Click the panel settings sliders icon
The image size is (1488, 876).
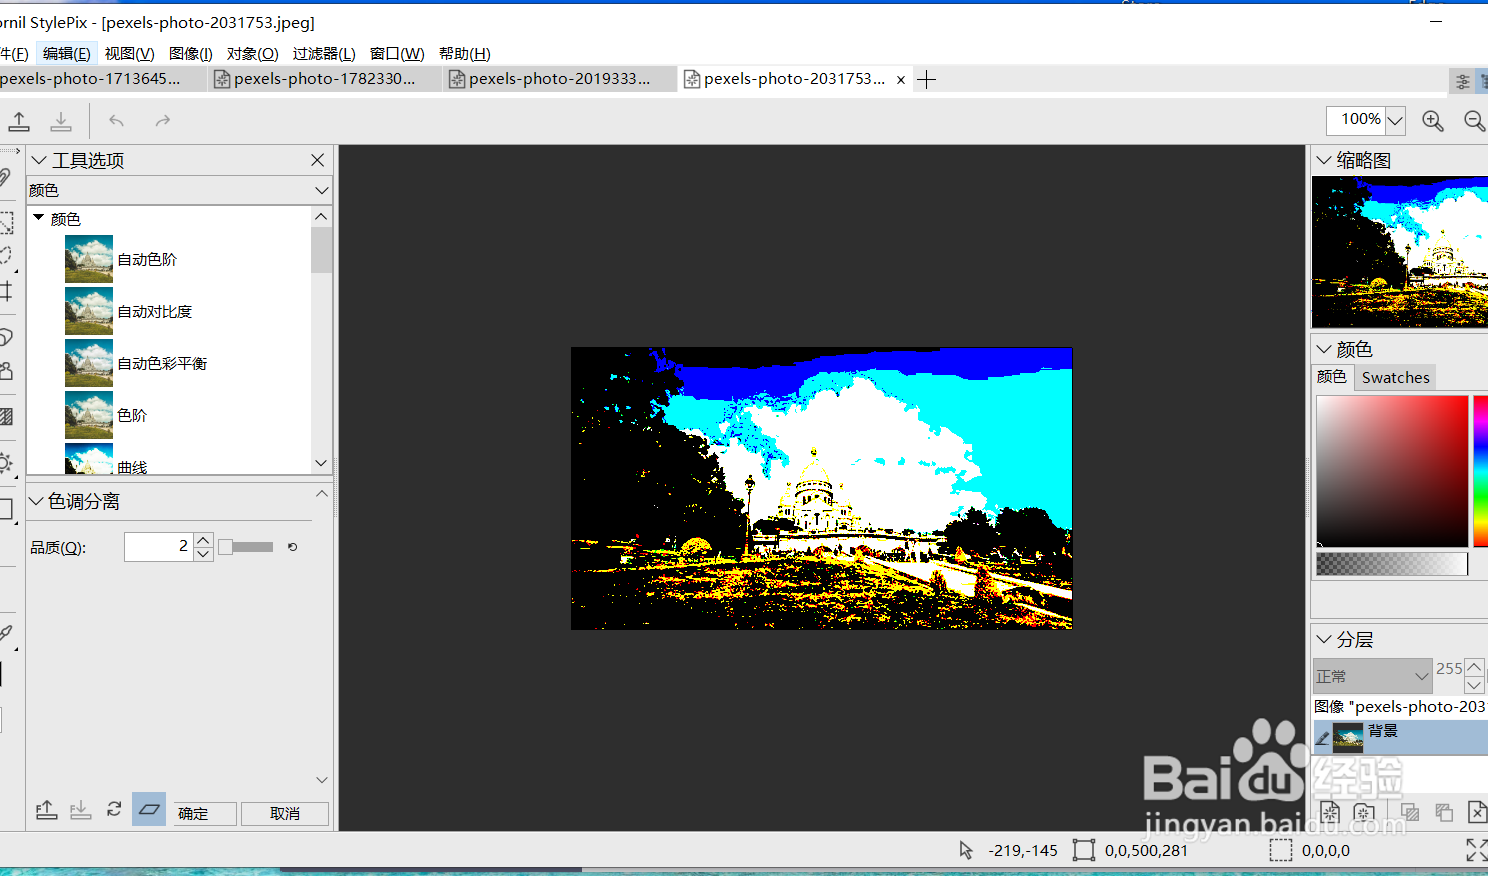click(x=1462, y=81)
